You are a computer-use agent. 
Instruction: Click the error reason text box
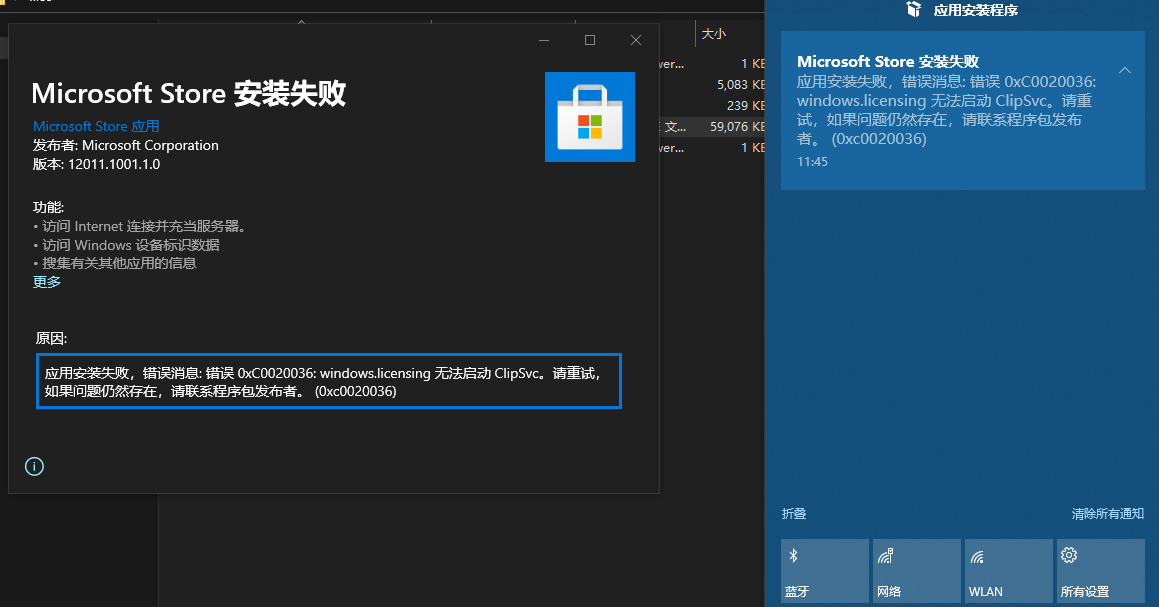click(329, 382)
